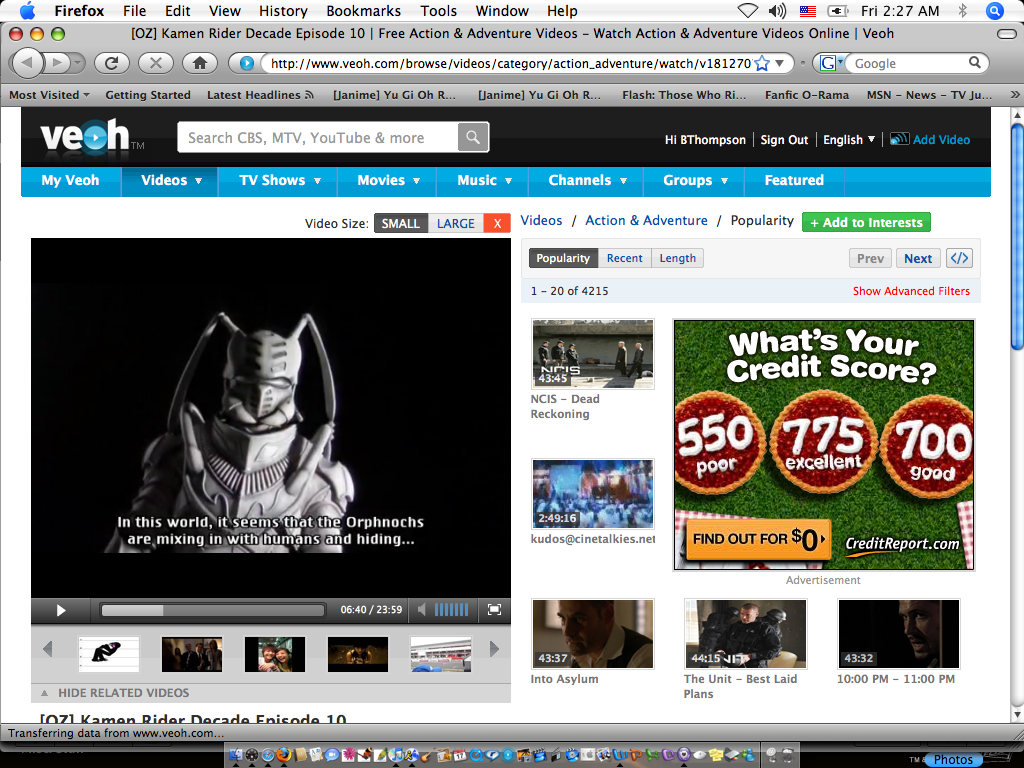Image resolution: width=1024 pixels, height=768 pixels.
Task: Click Add to Interests button
Action: point(866,223)
